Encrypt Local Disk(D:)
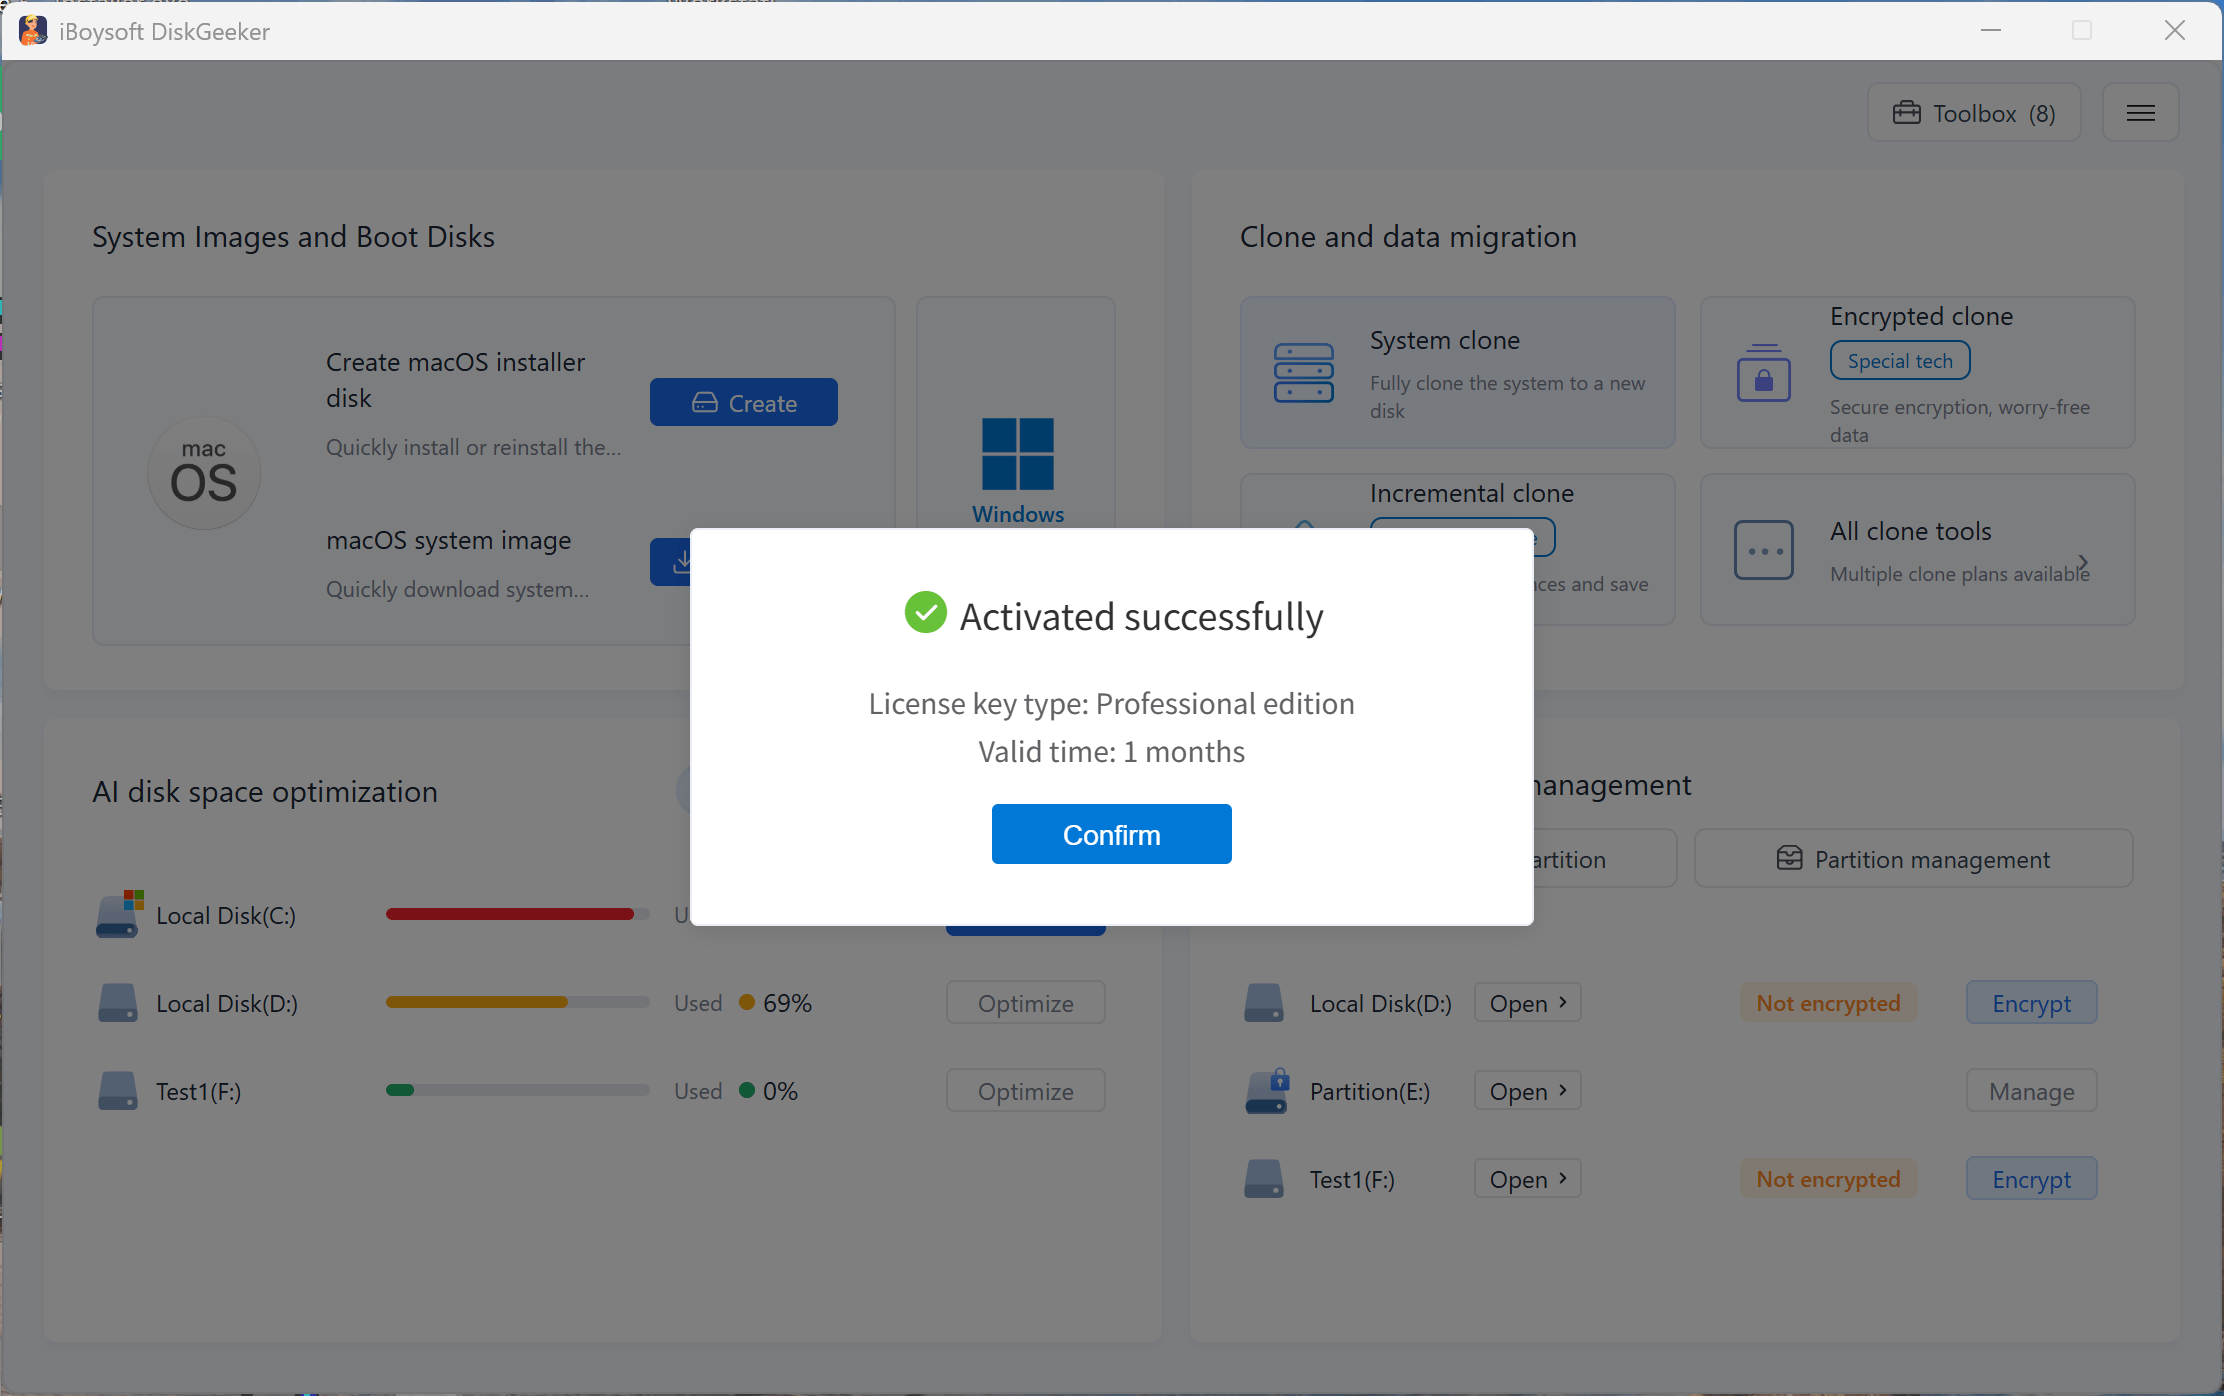This screenshot has height=1396, width=2224. [x=2032, y=1003]
